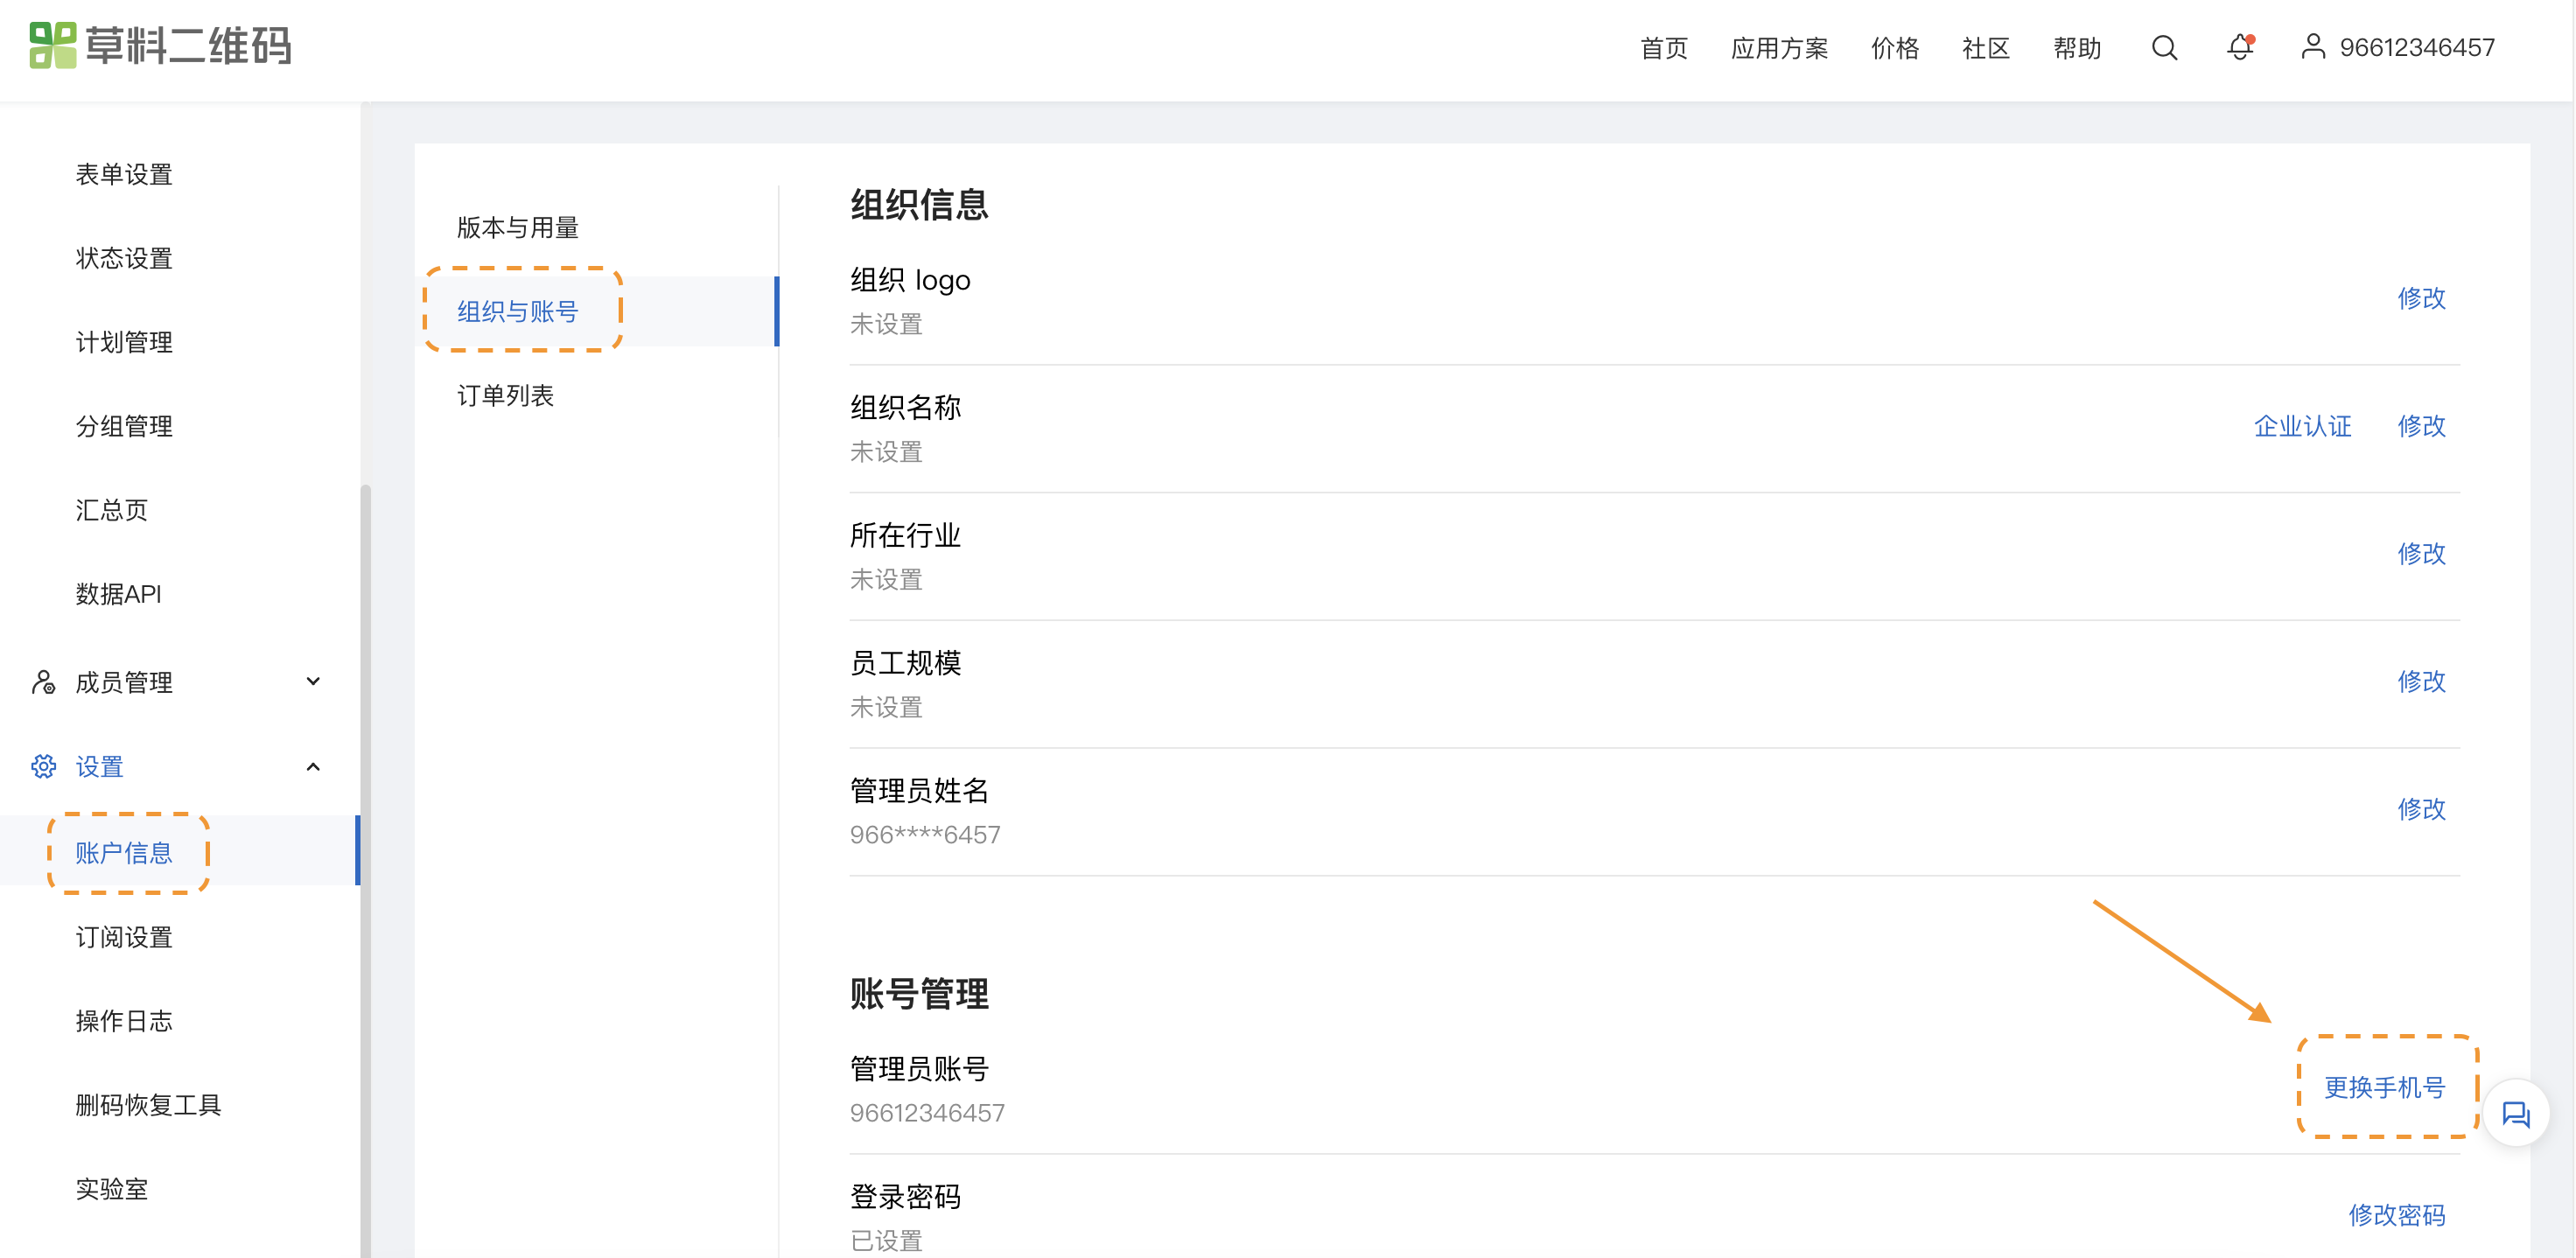Click the 设置 gear icon
Image resolution: width=2576 pixels, height=1258 pixels.
[43, 766]
